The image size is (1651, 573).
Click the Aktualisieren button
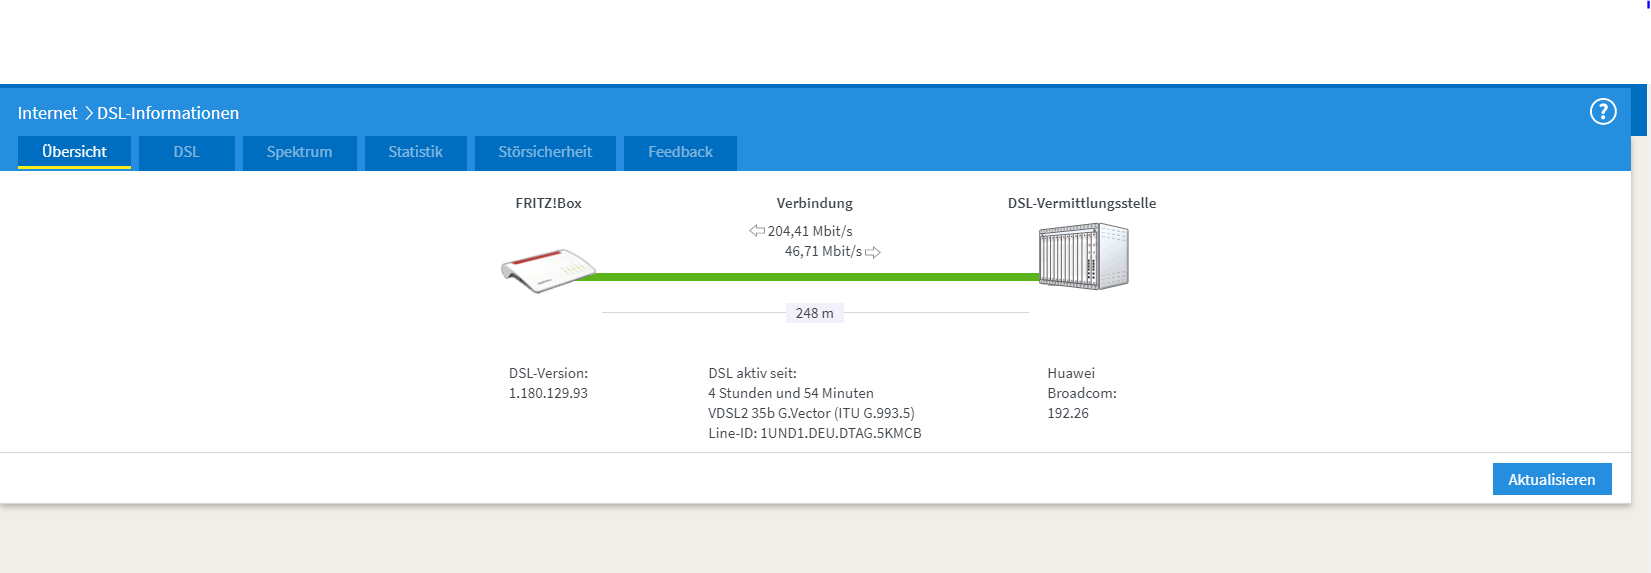[1552, 479]
